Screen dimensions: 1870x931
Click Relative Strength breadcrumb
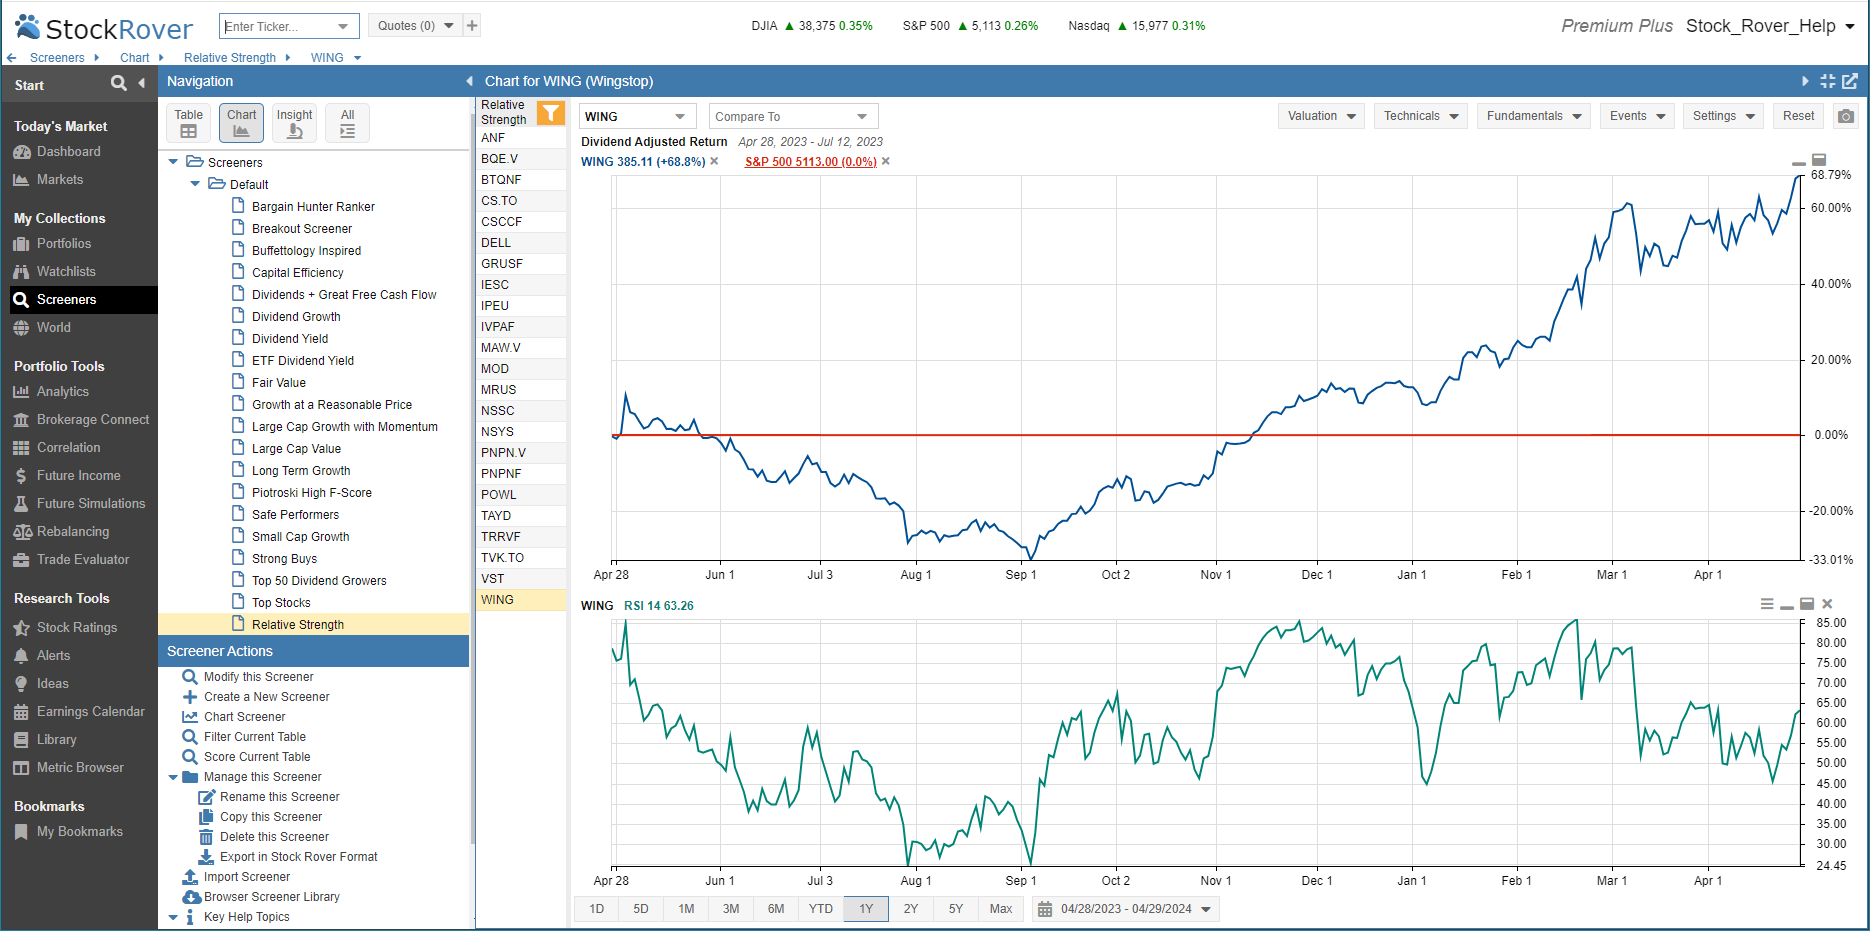(230, 58)
